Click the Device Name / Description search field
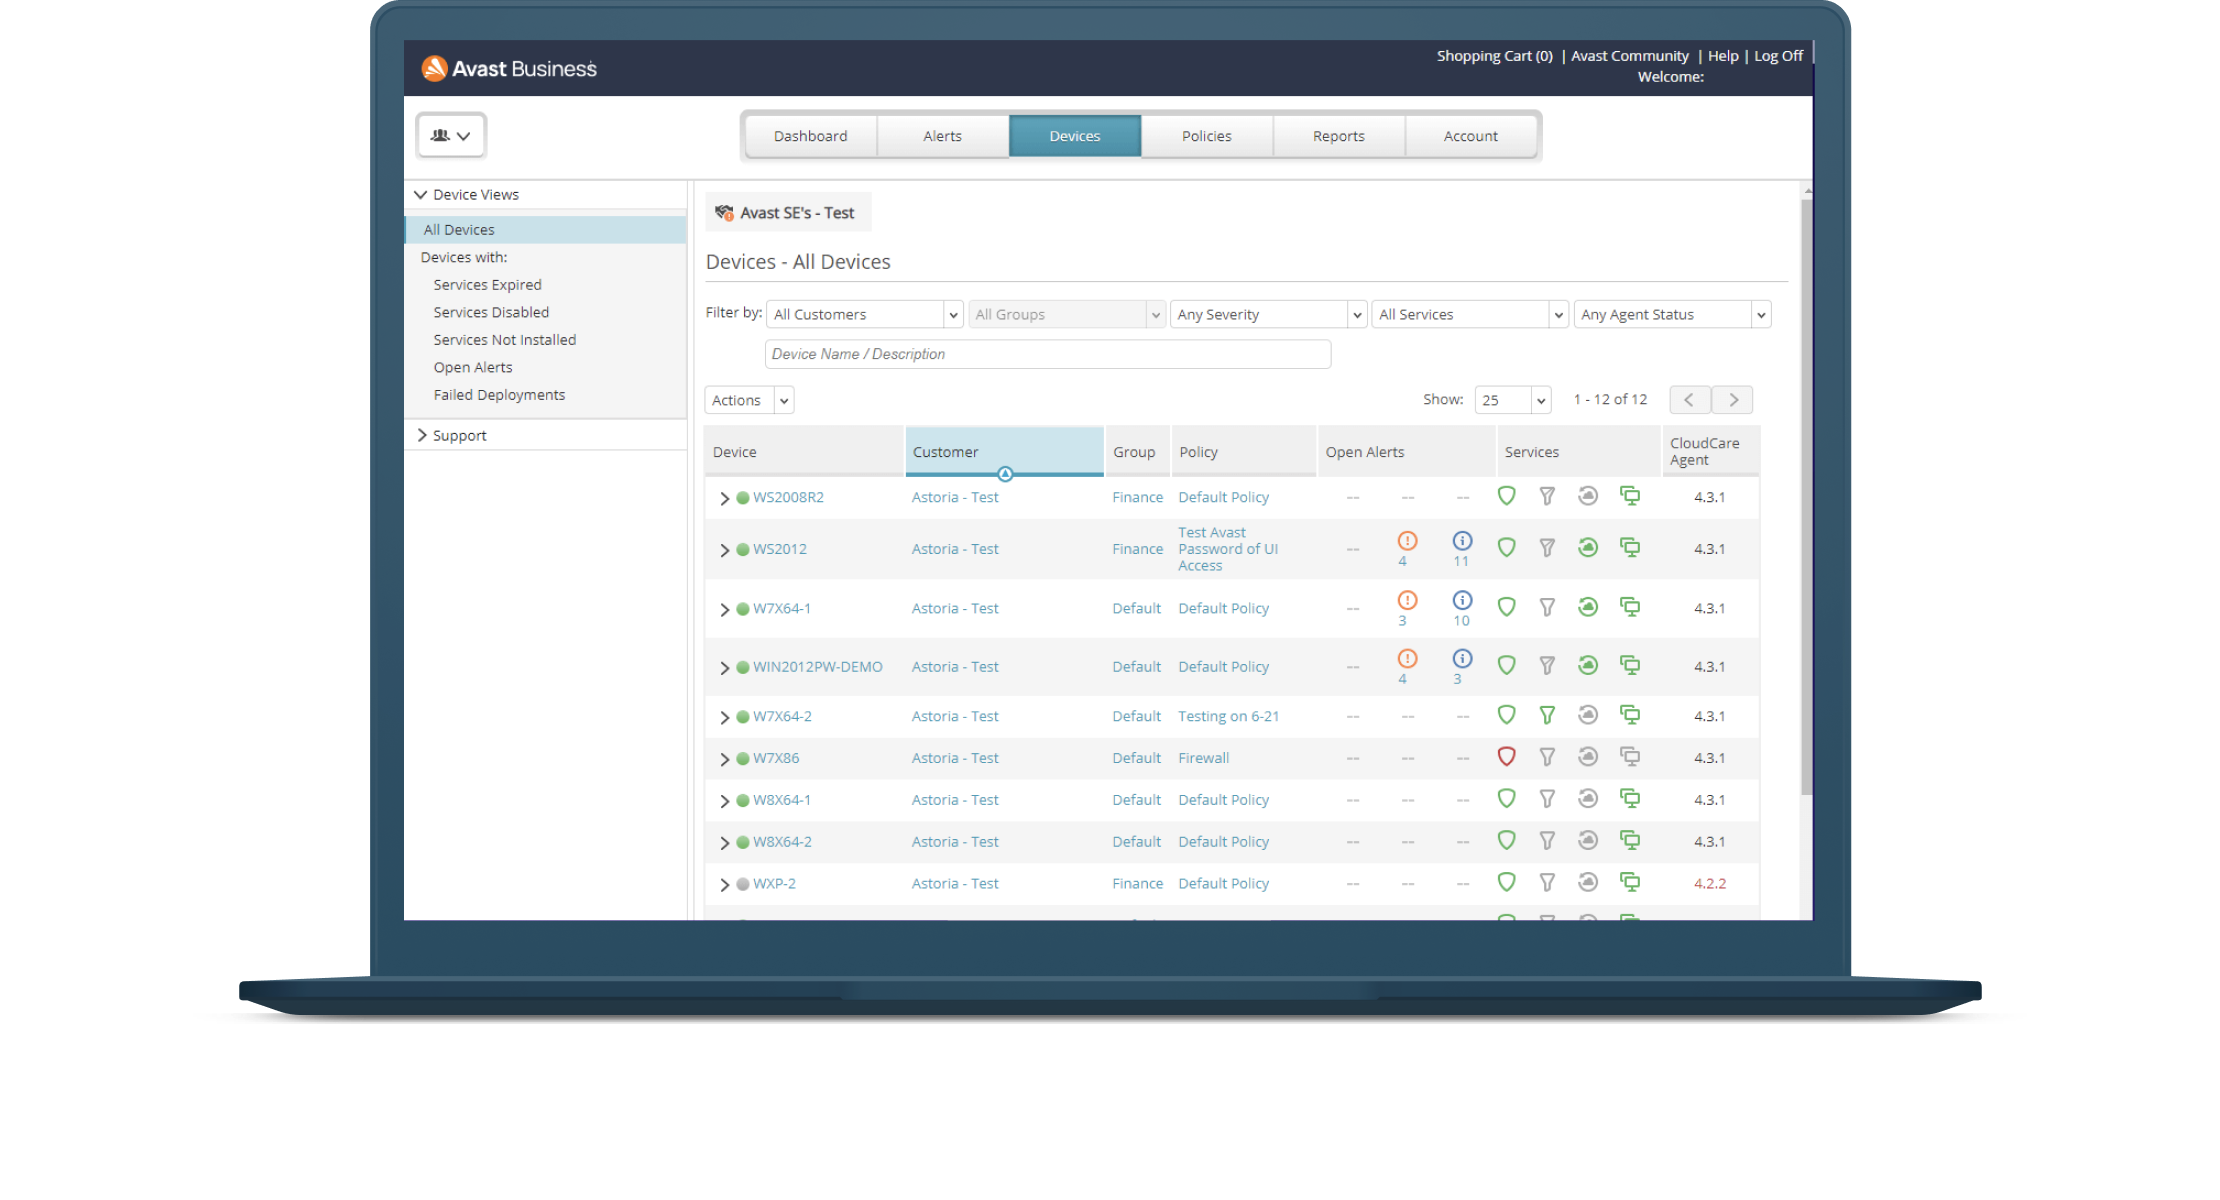The height and width of the screenshot is (1200, 2220). [x=1047, y=354]
